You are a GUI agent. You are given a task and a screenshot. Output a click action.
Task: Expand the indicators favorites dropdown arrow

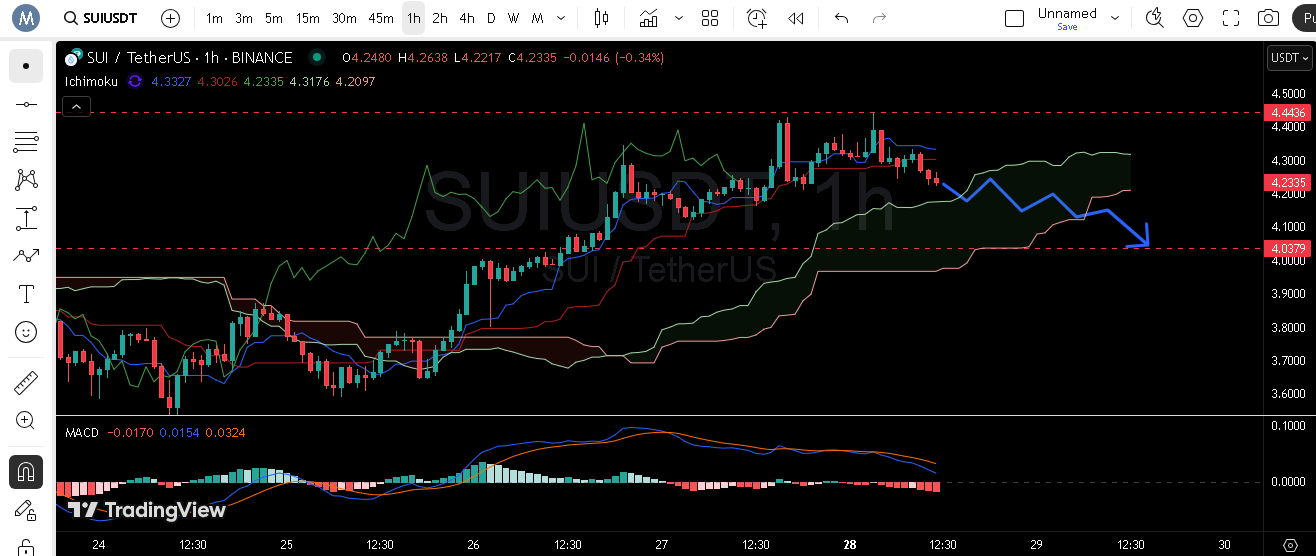point(679,18)
